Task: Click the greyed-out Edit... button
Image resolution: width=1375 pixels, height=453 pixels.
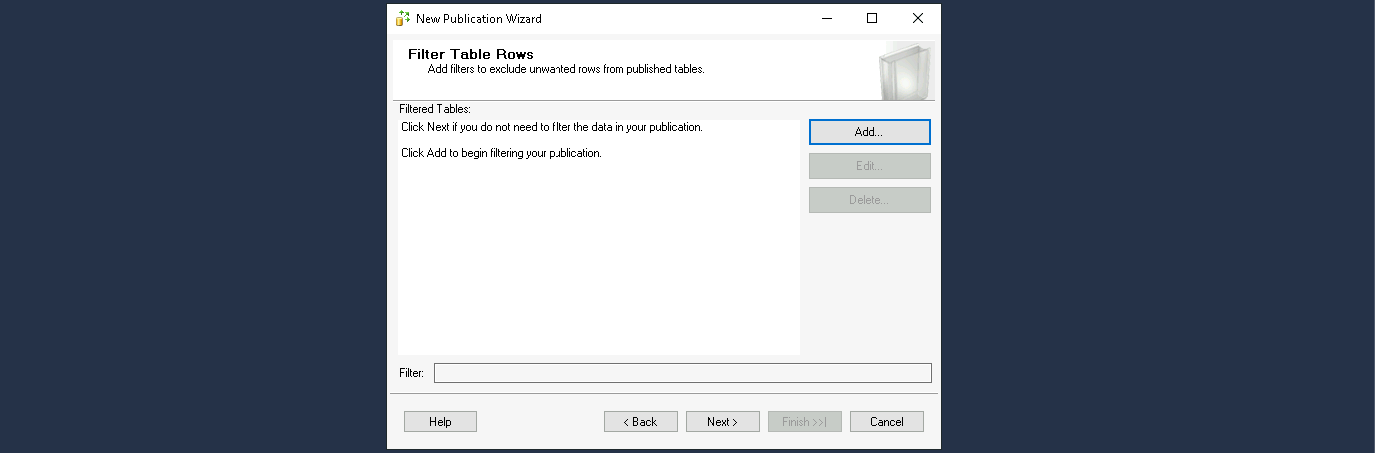Action: coord(869,166)
